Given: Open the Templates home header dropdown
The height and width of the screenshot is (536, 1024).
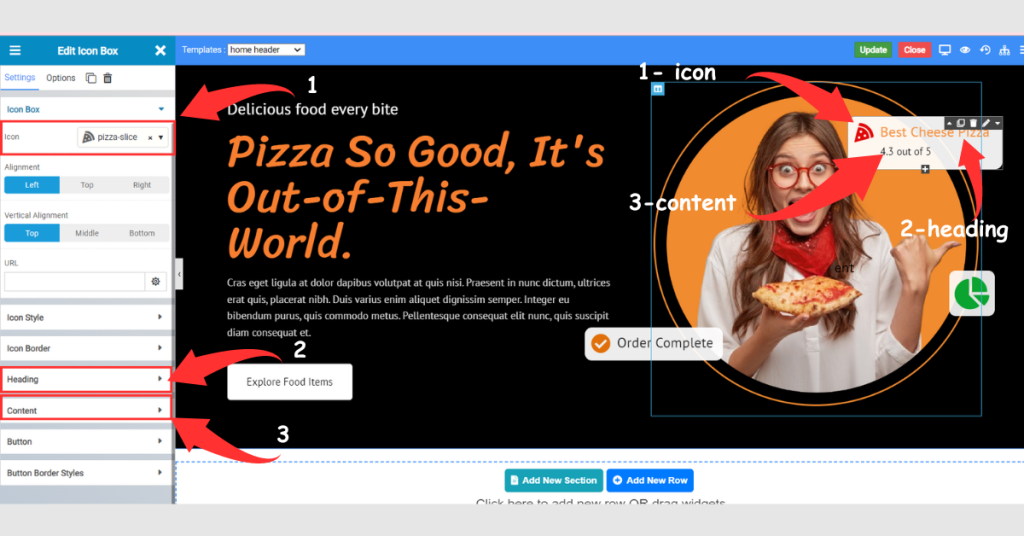Looking at the screenshot, I should click(x=266, y=50).
